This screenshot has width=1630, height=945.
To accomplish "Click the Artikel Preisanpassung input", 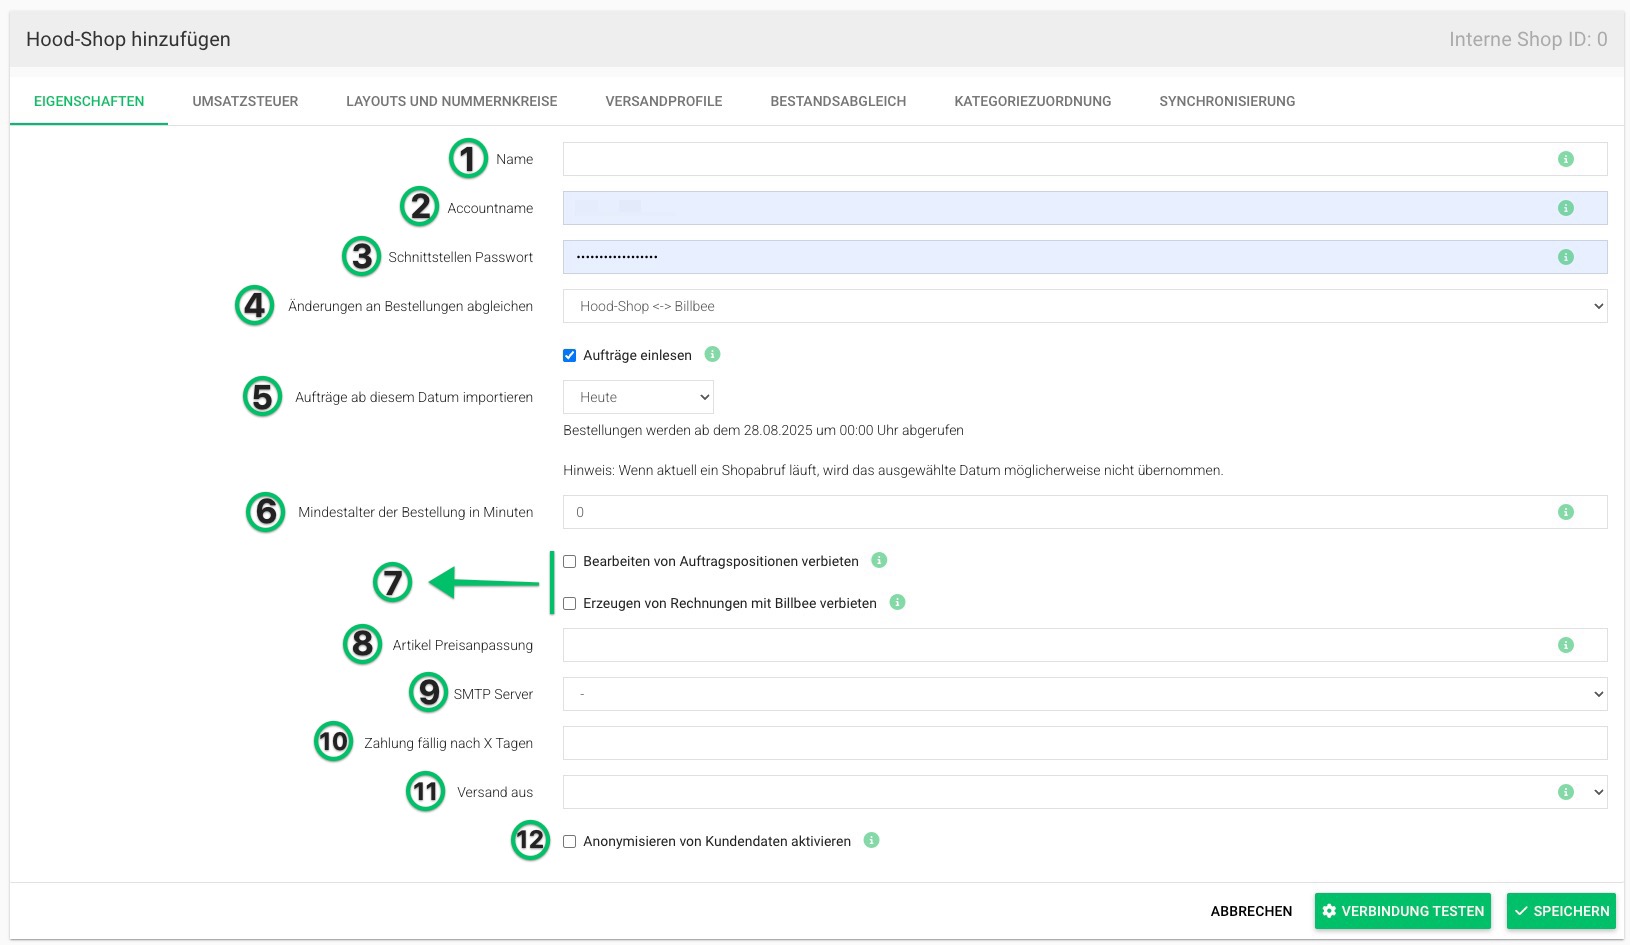I will tap(1085, 645).
